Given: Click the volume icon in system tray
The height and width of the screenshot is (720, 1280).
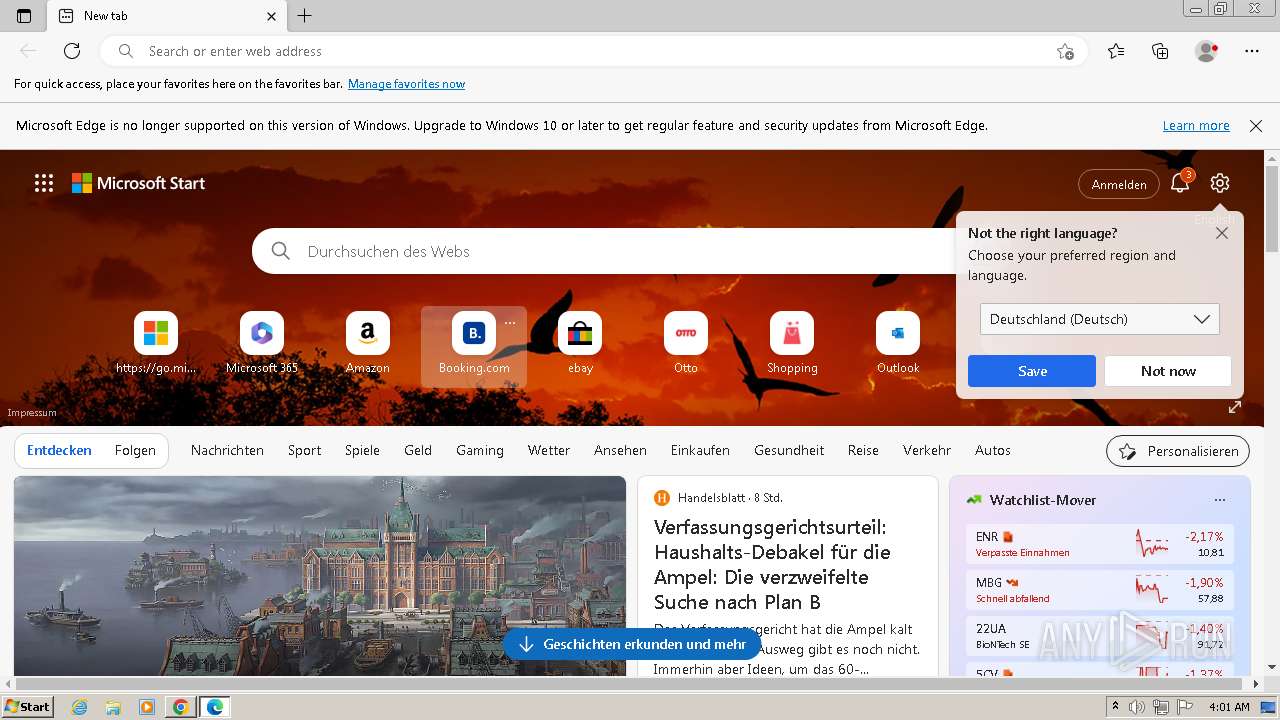Looking at the screenshot, I should coord(1138,707).
